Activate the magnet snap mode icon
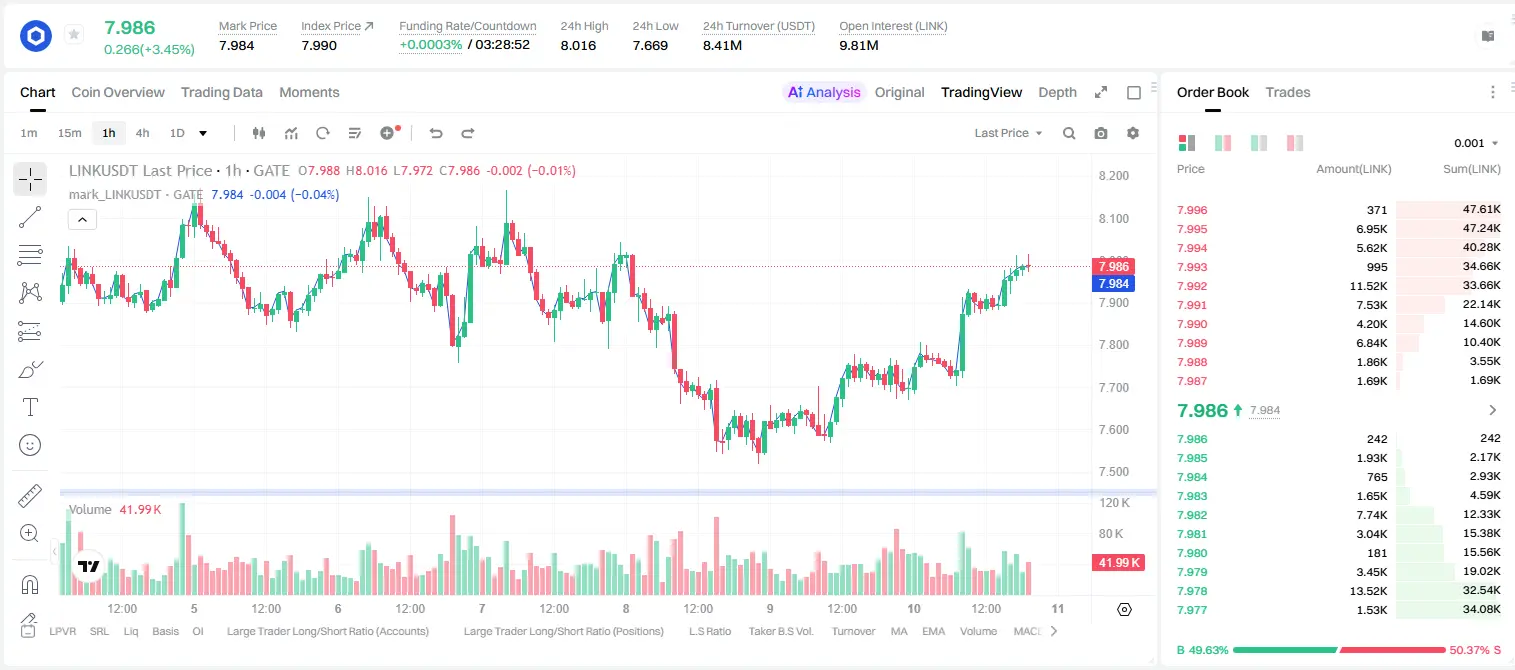This screenshot has width=1515, height=670. [30, 583]
